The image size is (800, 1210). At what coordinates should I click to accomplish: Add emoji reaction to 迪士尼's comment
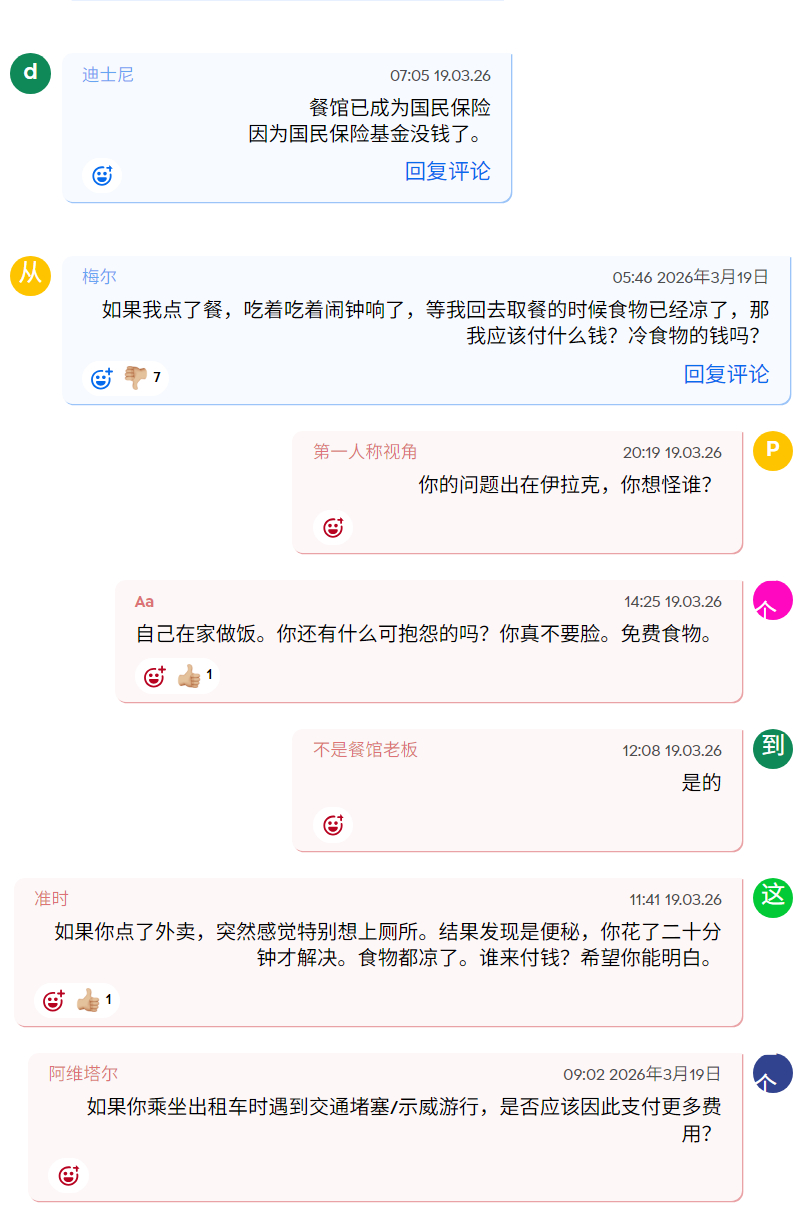tap(102, 176)
